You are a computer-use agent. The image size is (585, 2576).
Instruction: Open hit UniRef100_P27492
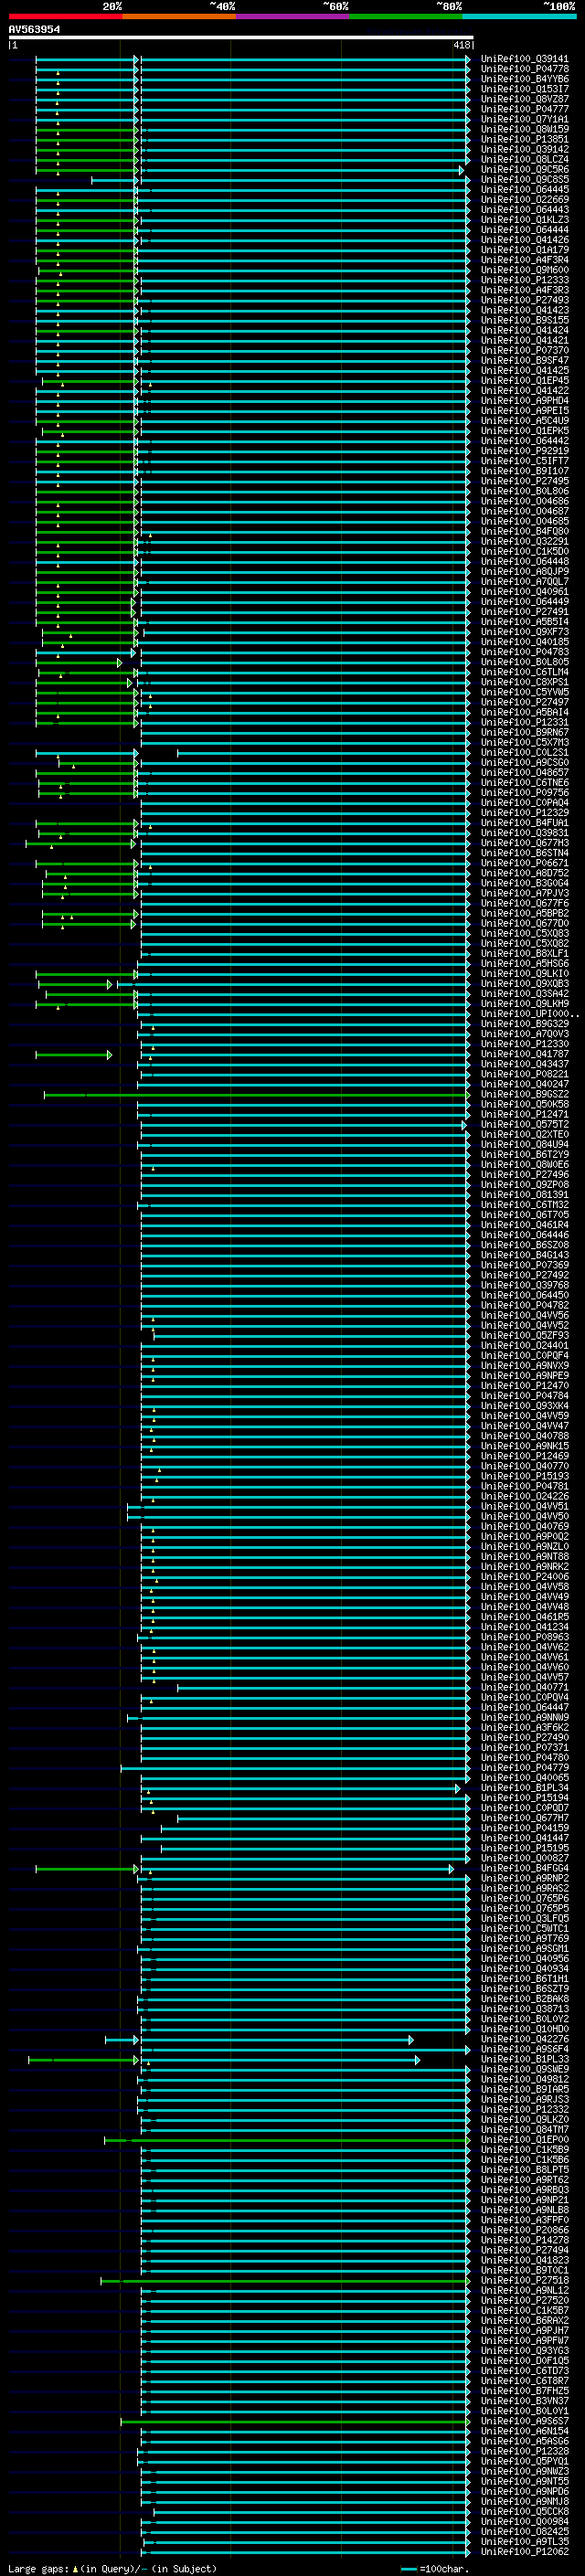525,1275
